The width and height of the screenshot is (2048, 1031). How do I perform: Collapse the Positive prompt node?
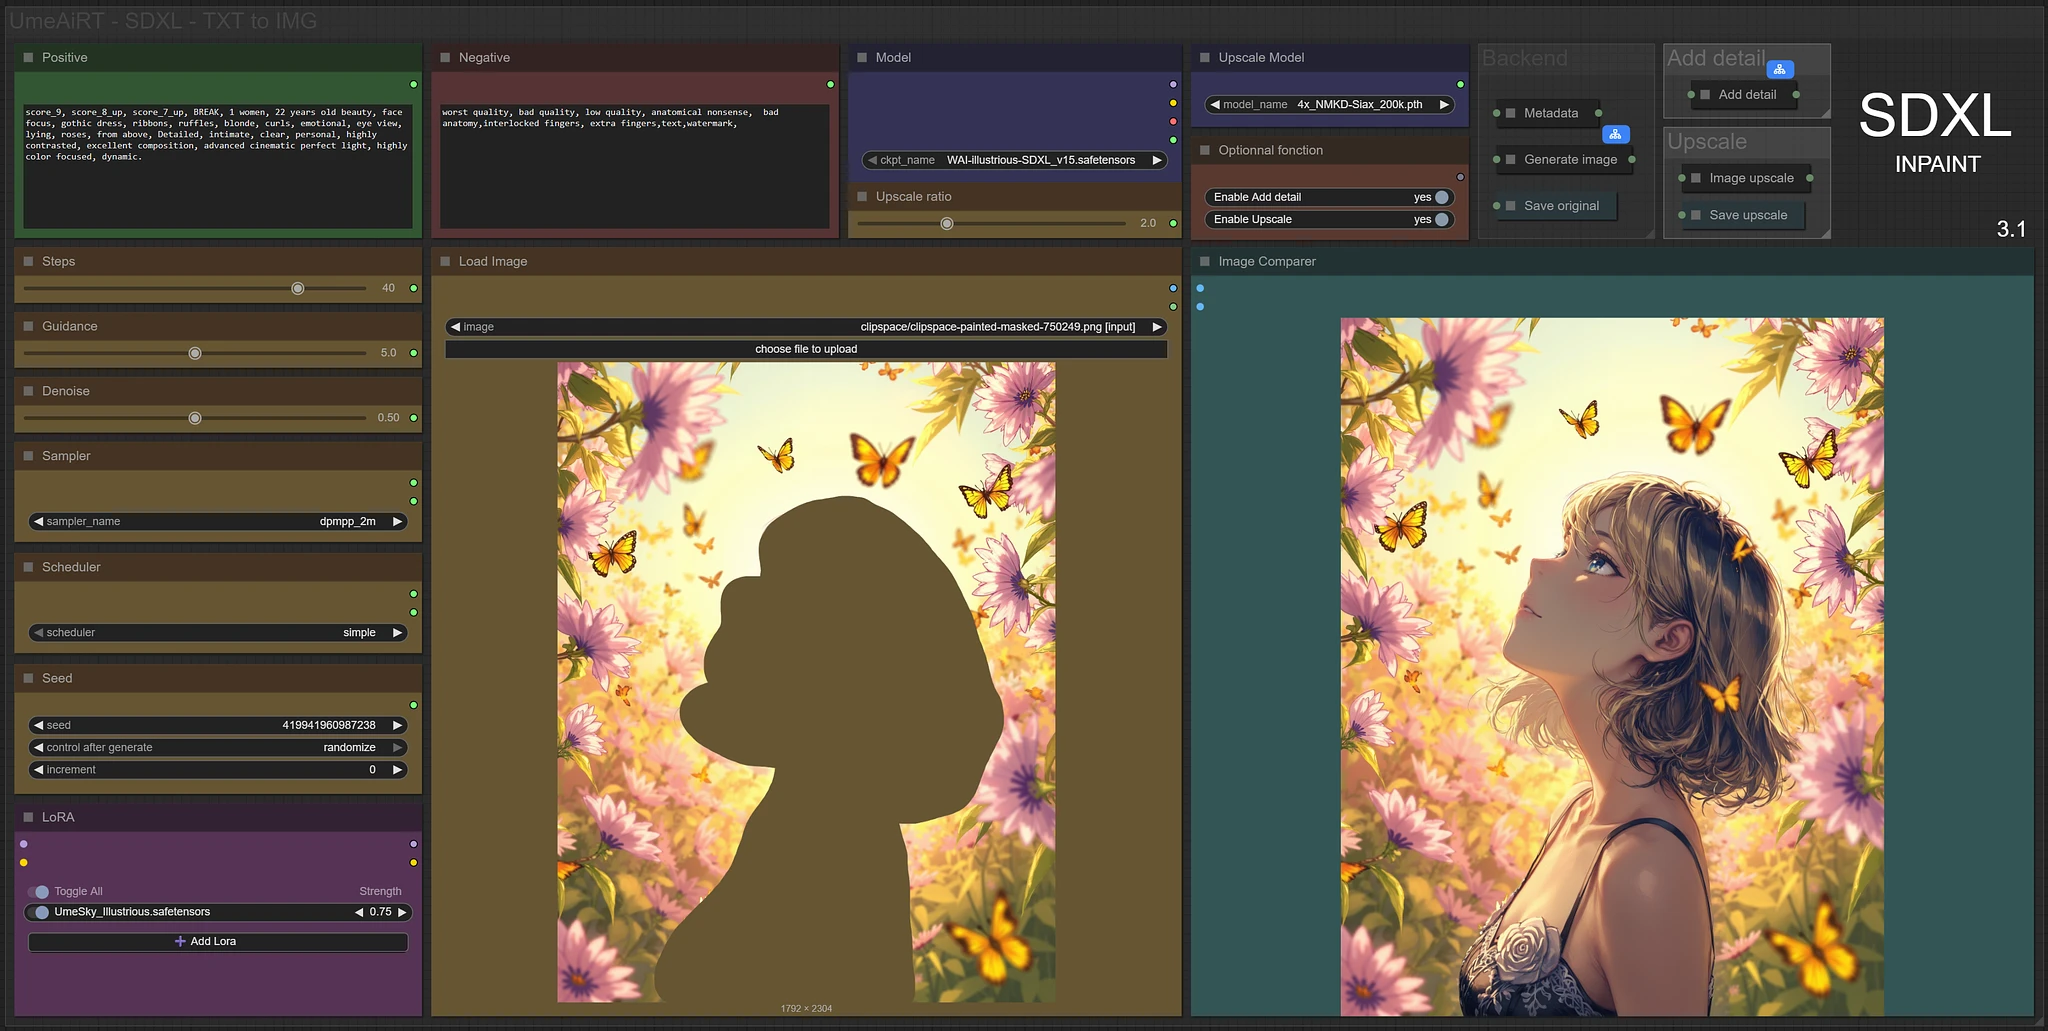[x=27, y=57]
